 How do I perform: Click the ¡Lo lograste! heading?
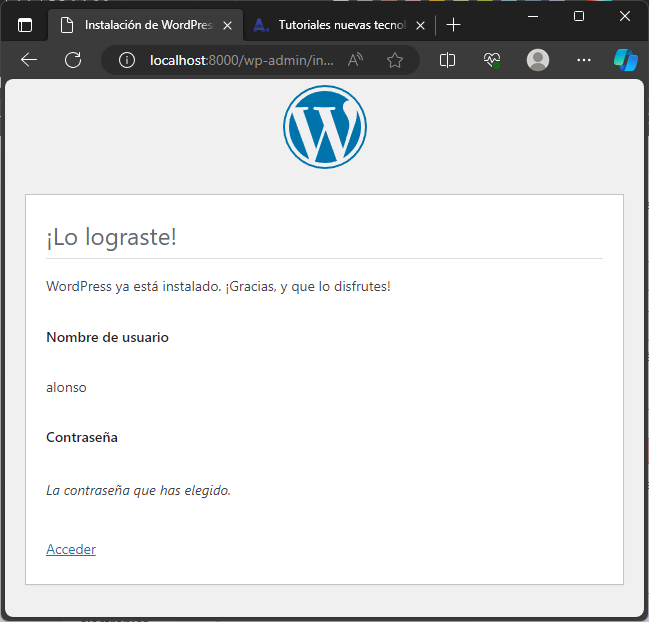(111, 237)
